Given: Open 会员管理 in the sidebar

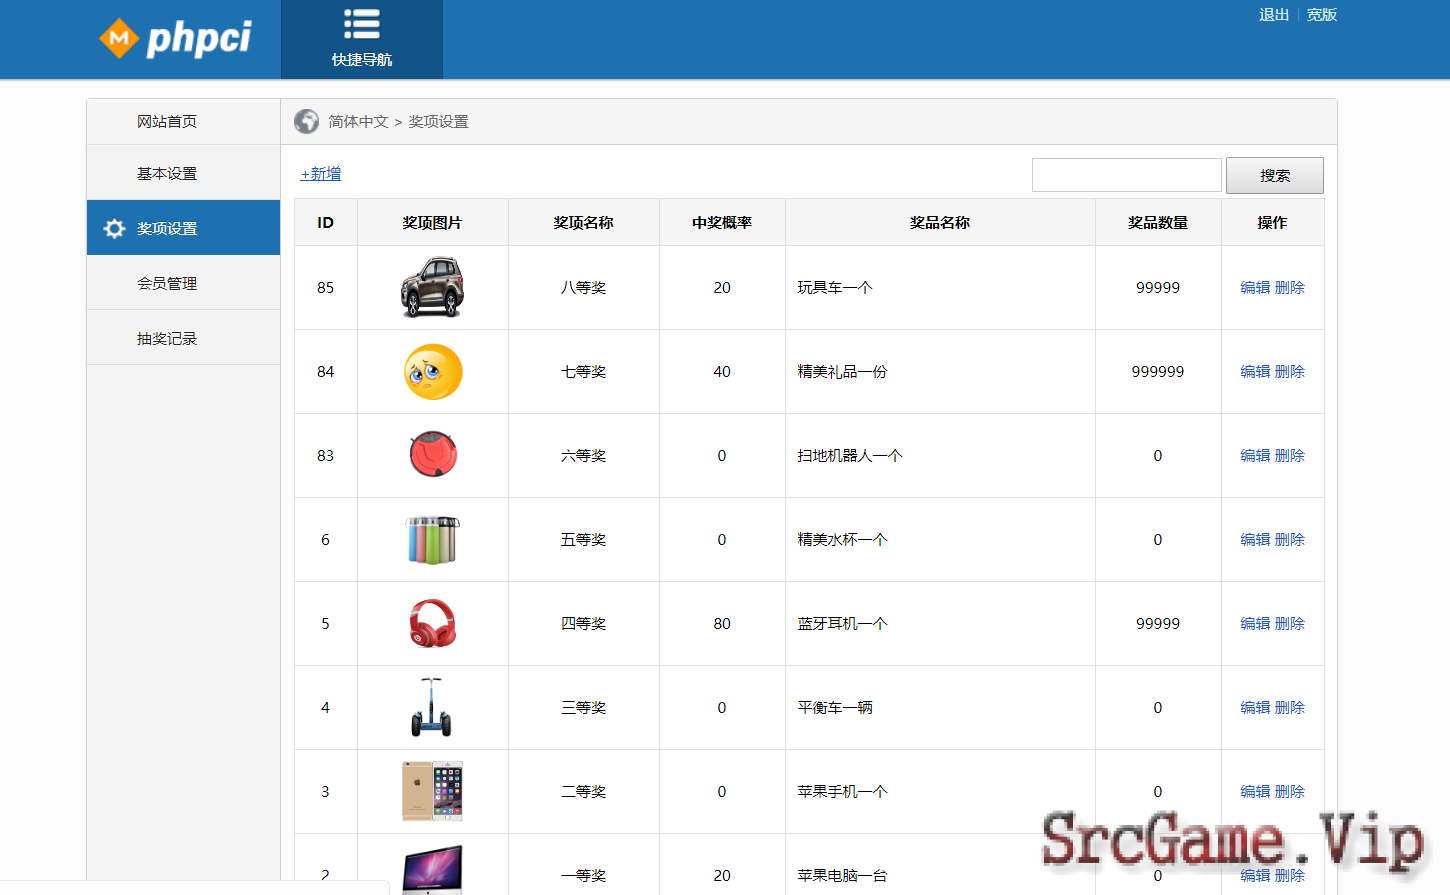Looking at the screenshot, I should click(x=167, y=284).
